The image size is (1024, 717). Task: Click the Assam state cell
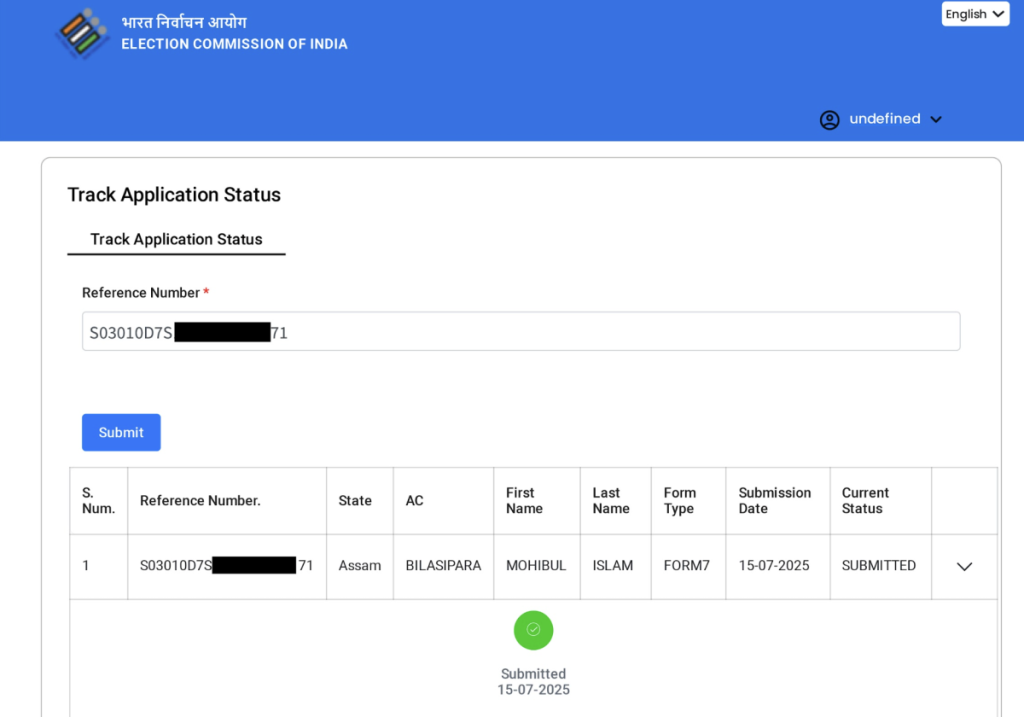coord(359,566)
